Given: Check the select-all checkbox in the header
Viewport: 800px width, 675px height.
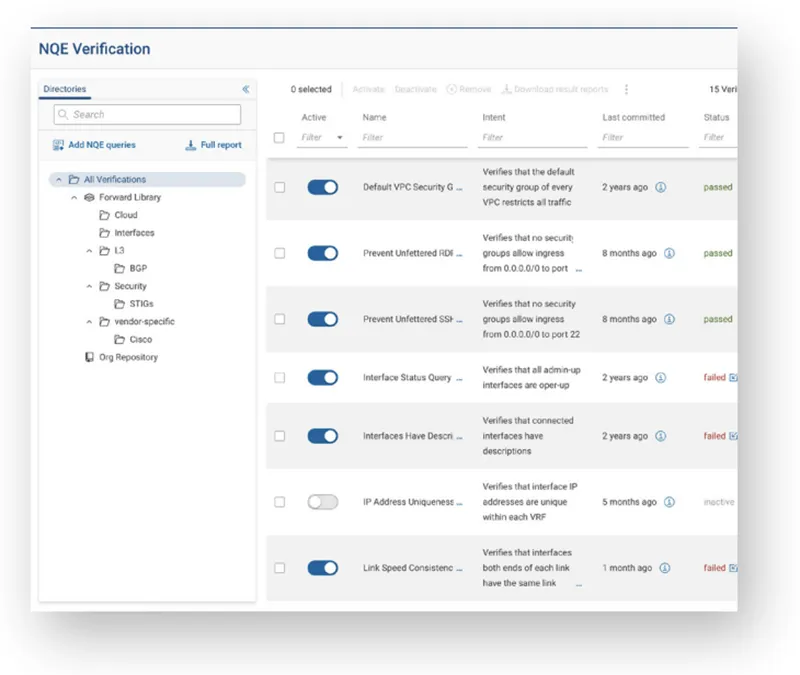Looking at the screenshot, I should [279, 138].
